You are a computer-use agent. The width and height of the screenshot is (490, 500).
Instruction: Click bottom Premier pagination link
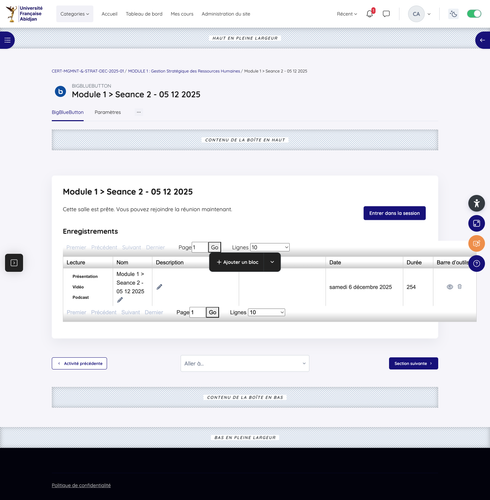tap(76, 312)
